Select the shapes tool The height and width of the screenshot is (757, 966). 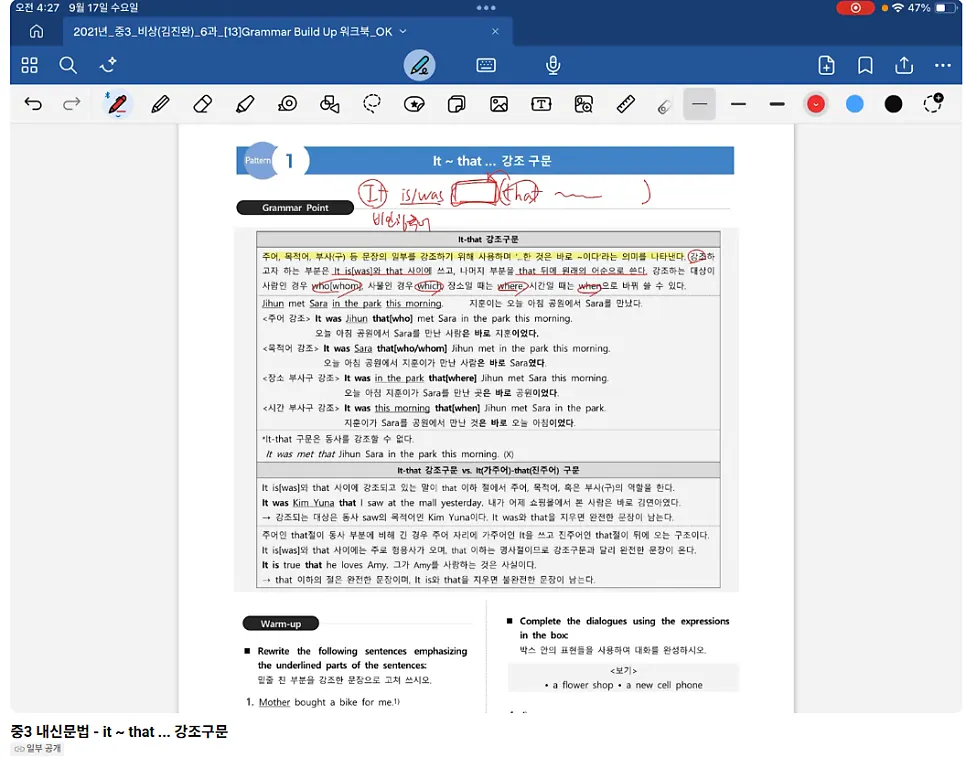(x=330, y=104)
